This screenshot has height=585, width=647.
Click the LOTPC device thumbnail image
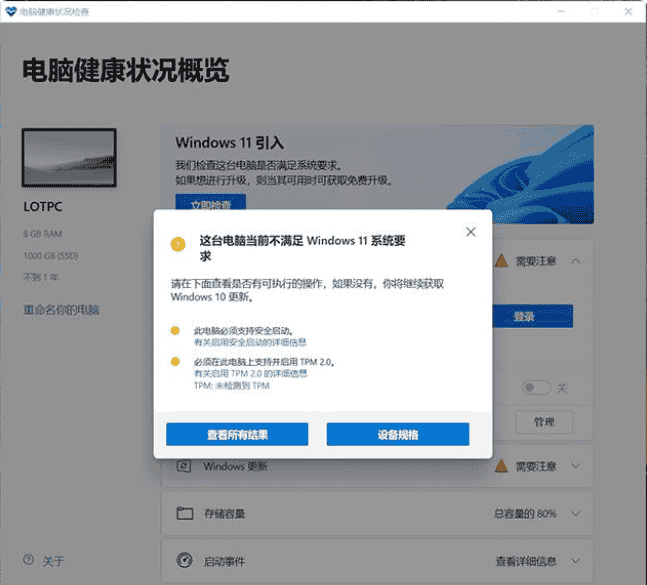coord(69,158)
